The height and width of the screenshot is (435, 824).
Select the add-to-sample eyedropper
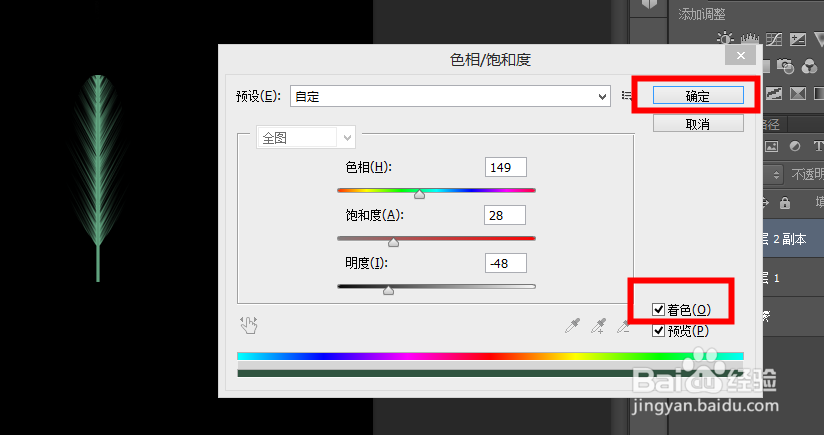pos(598,326)
